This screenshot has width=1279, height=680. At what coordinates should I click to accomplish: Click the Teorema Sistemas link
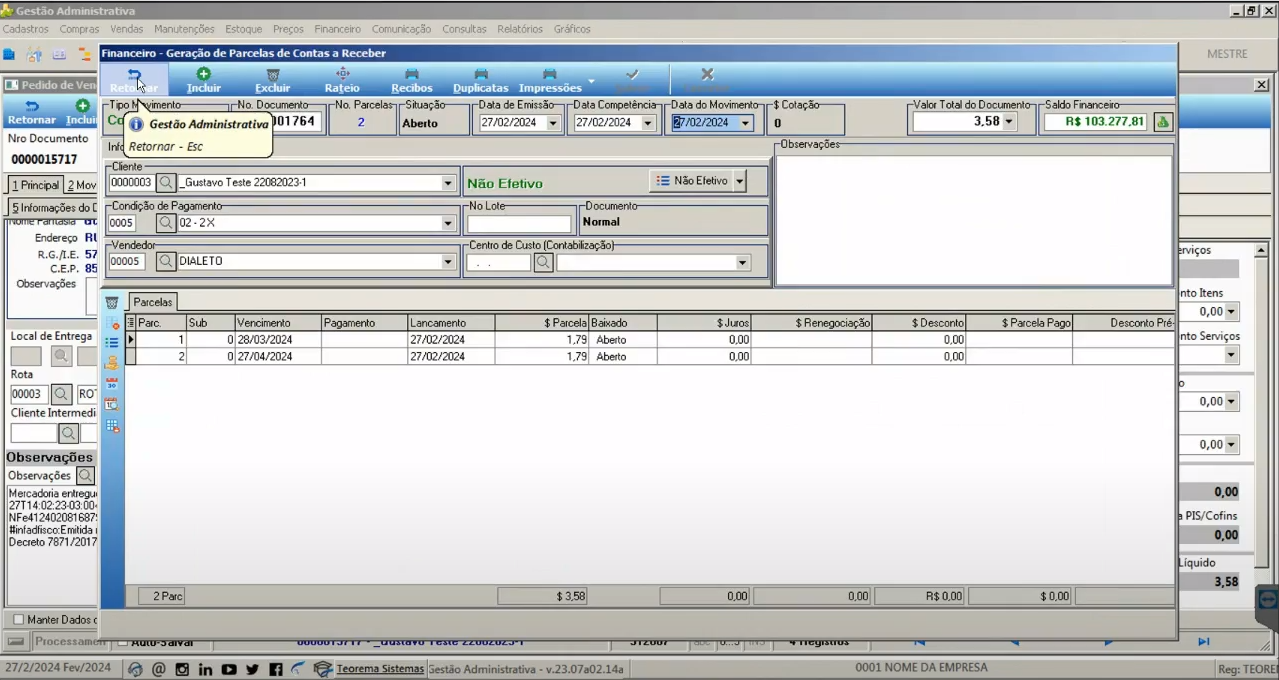[x=381, y=668]
